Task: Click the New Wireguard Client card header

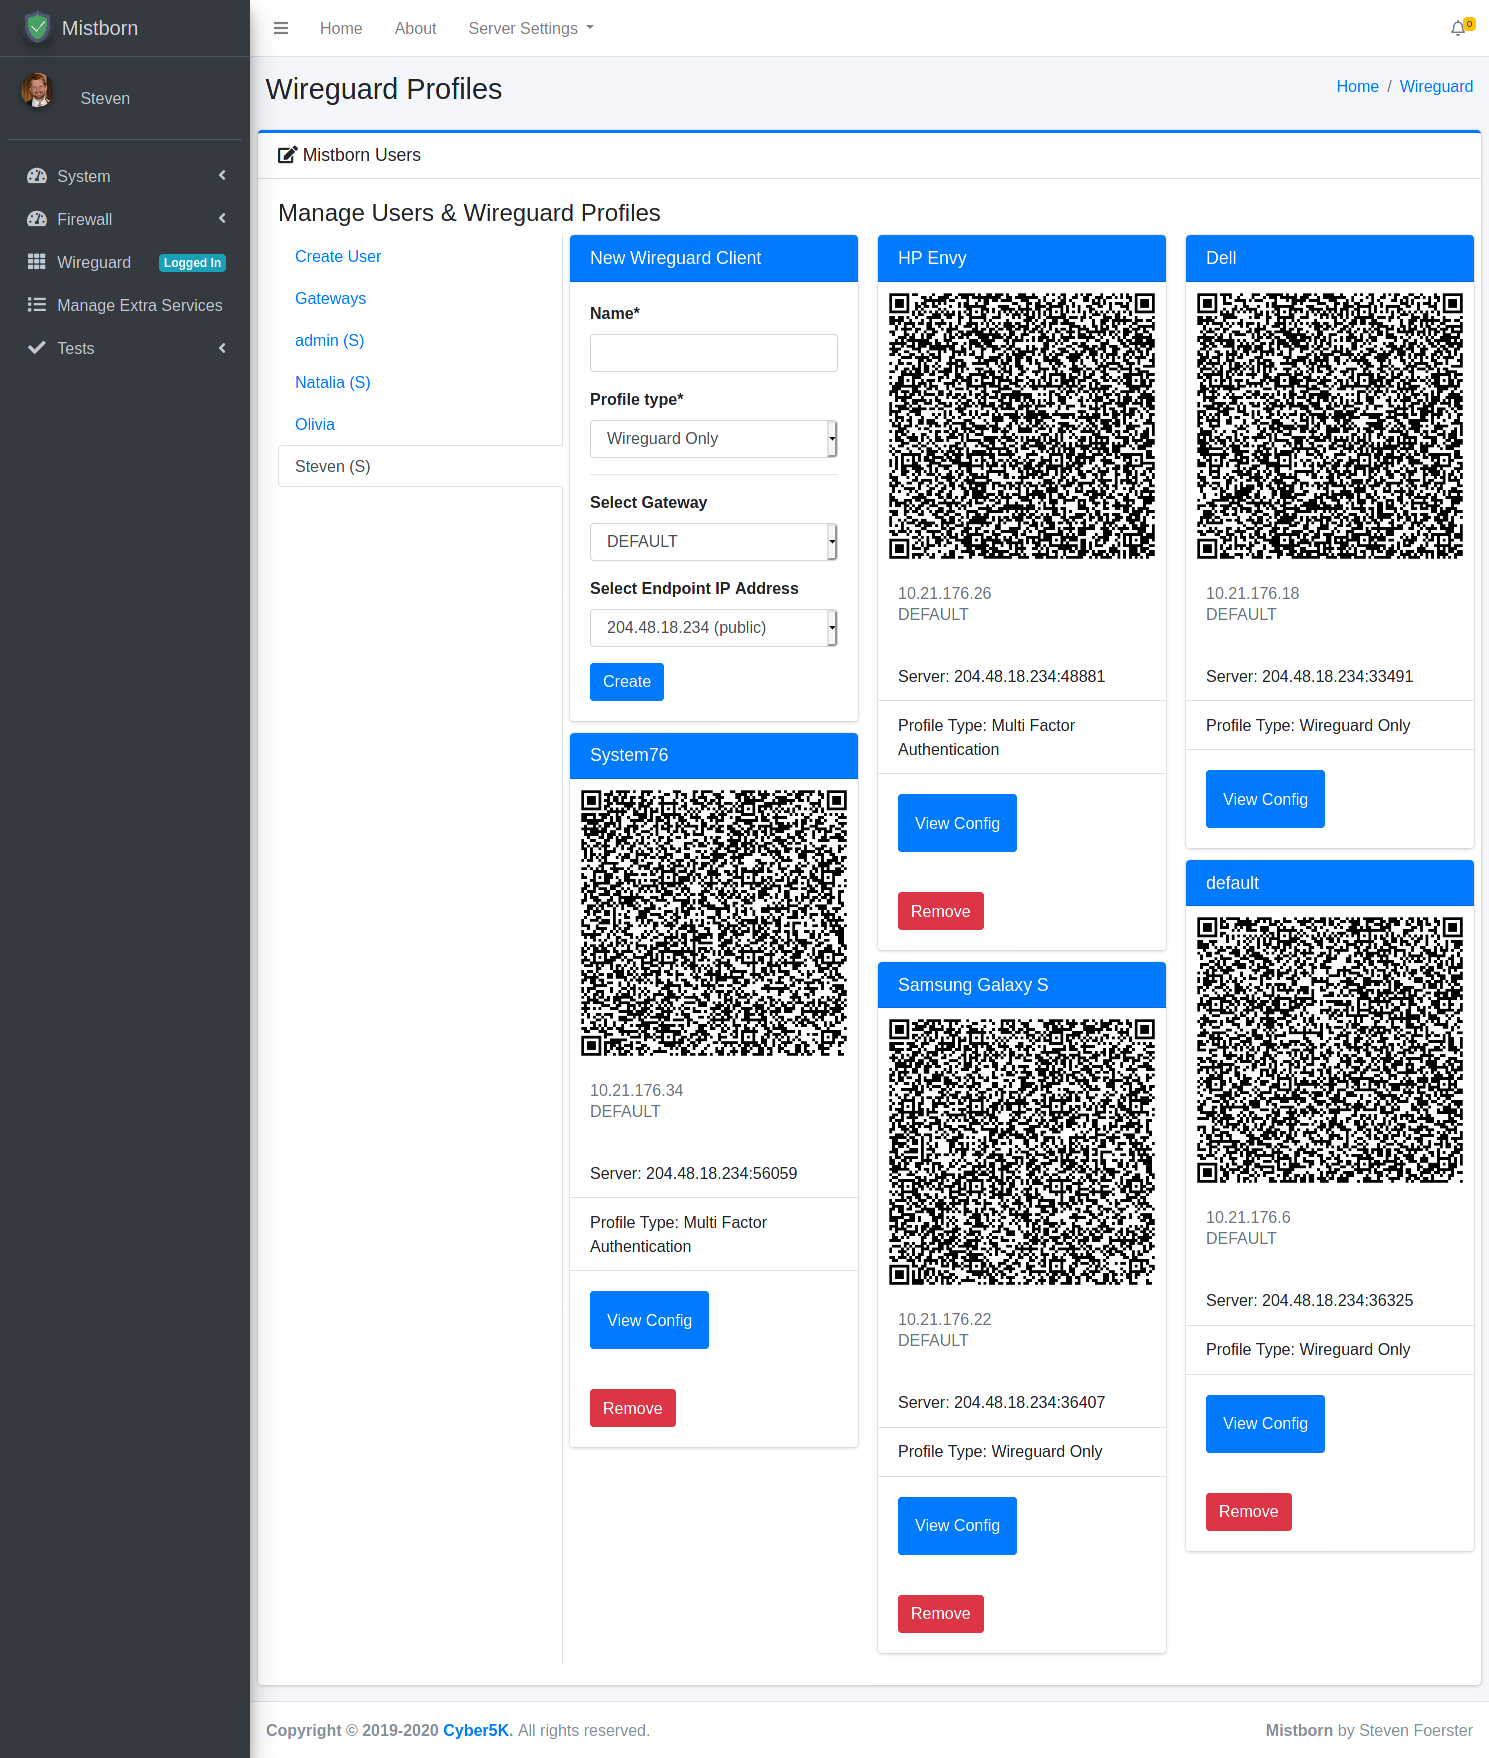Action: click(714, 258)
